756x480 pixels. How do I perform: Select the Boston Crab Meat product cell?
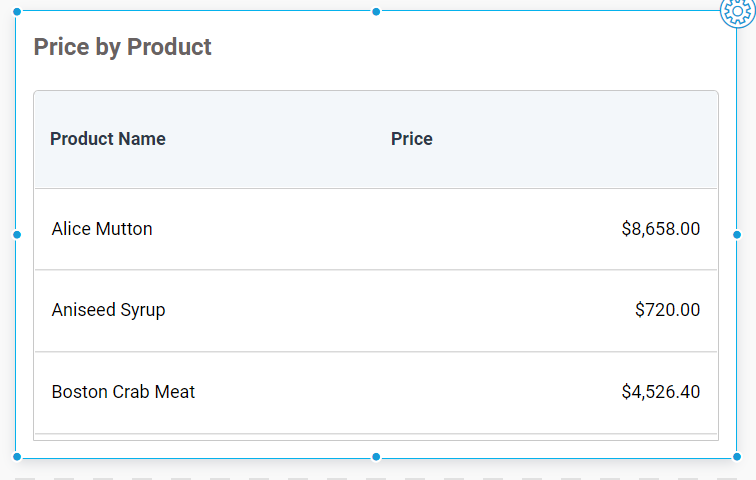tap(124, 392)
